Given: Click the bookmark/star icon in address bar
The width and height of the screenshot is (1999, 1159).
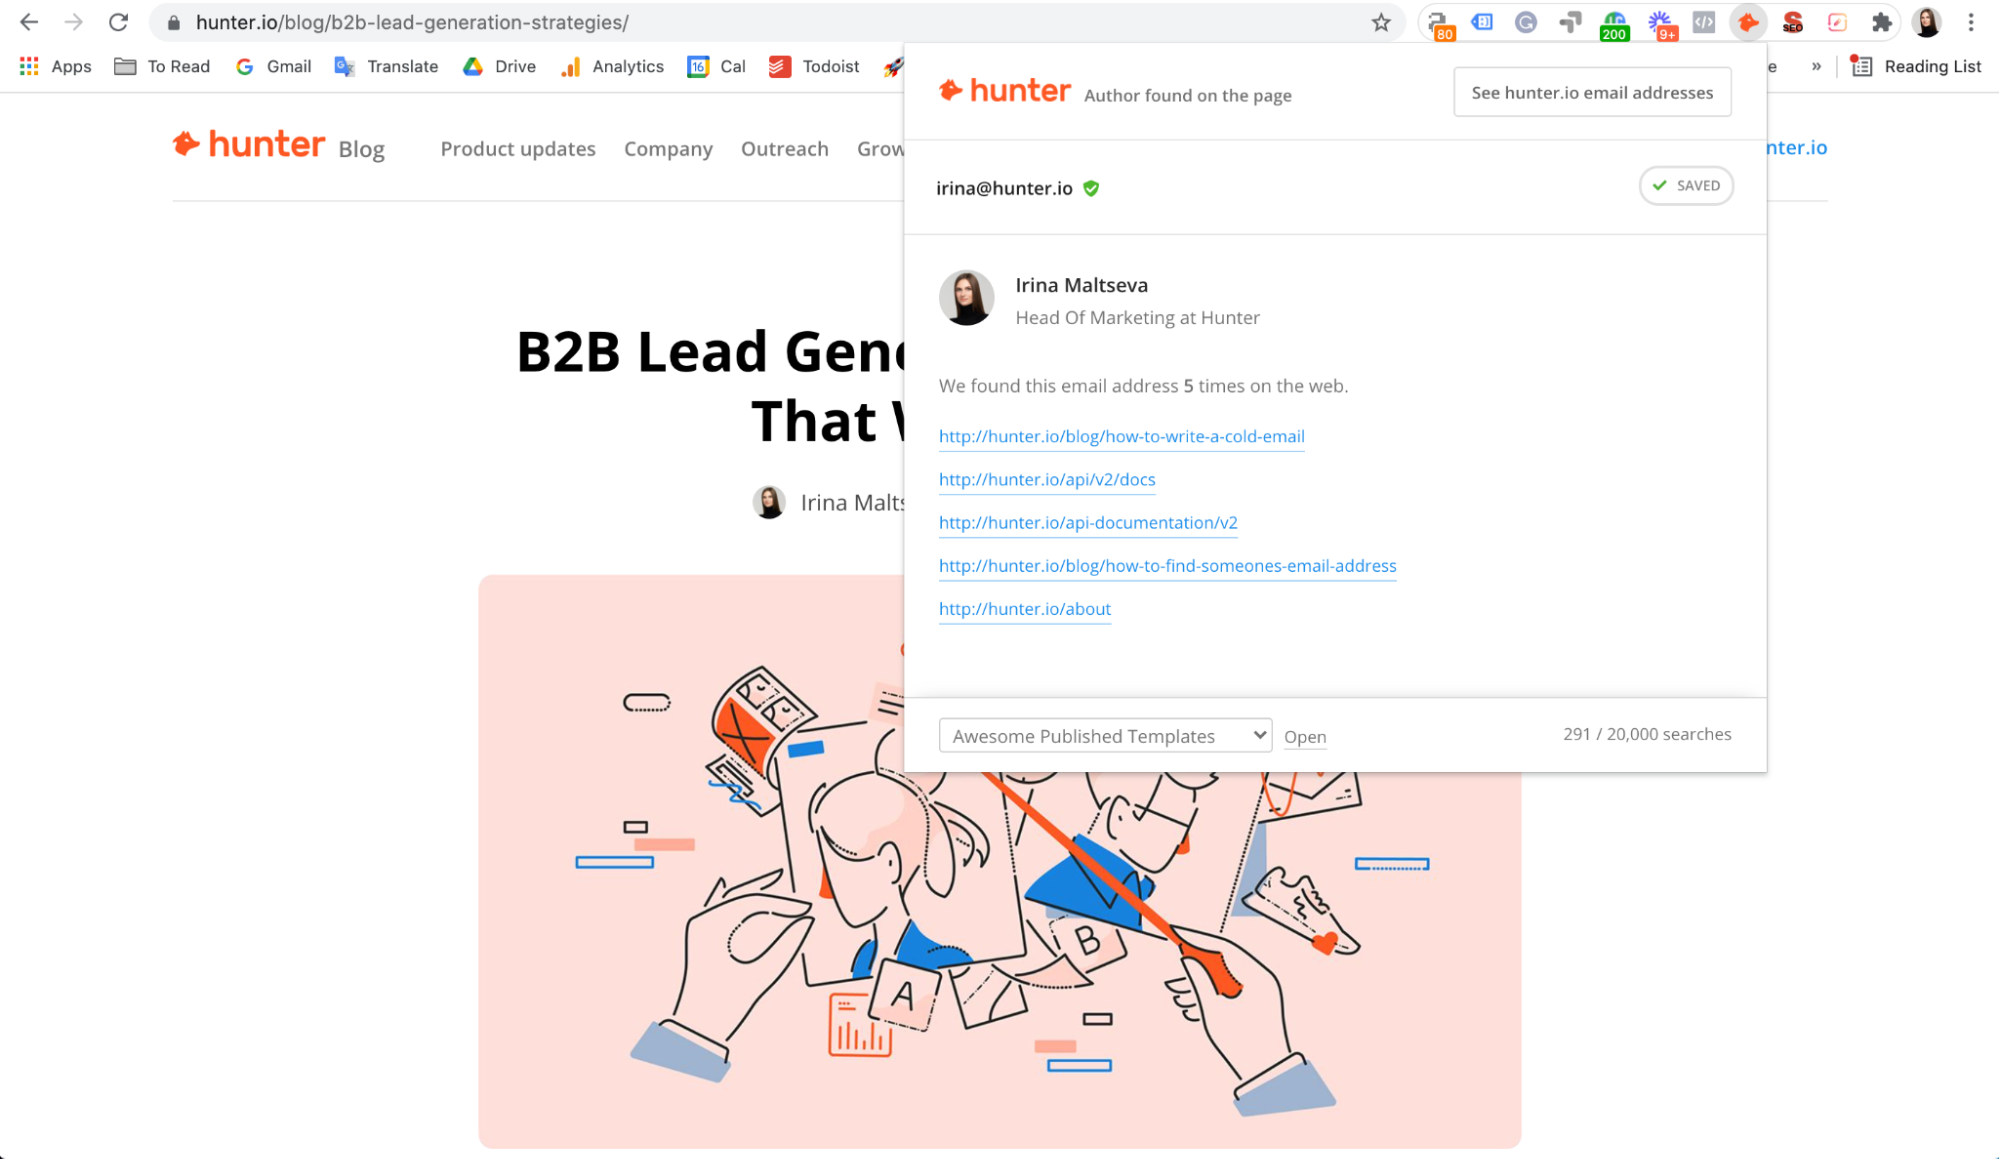Looking at the screenshot, I should pos(1382,21).
